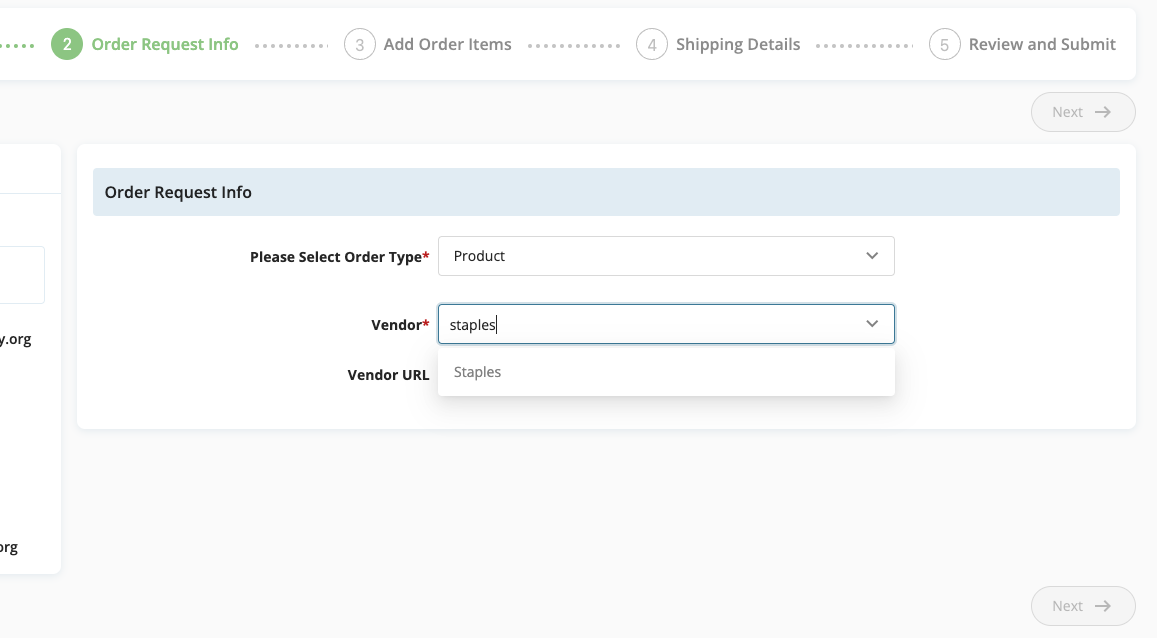Screen dimensions: 1157x638
Task: Expand Order Type using its chevron arrow
Action: 872,256
